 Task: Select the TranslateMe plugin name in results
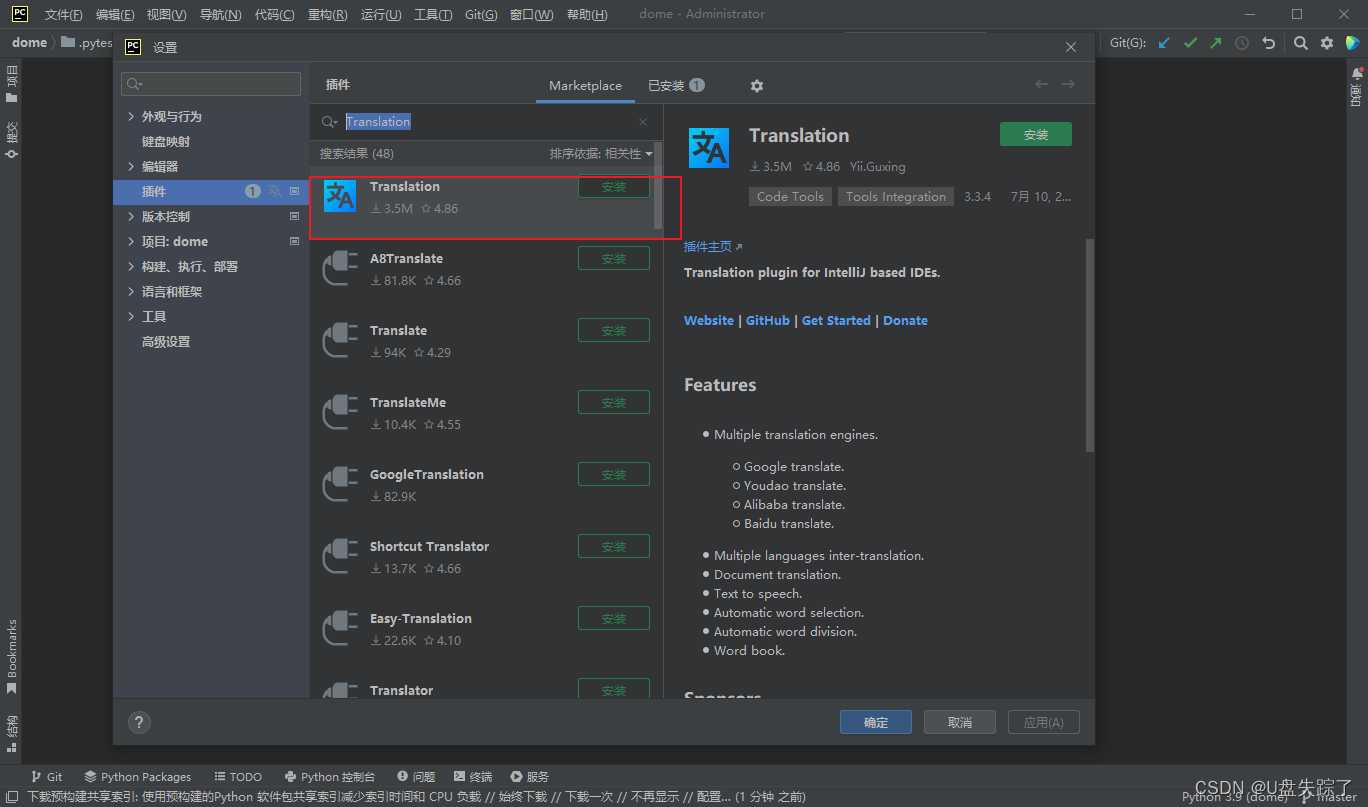click(408, 402)
